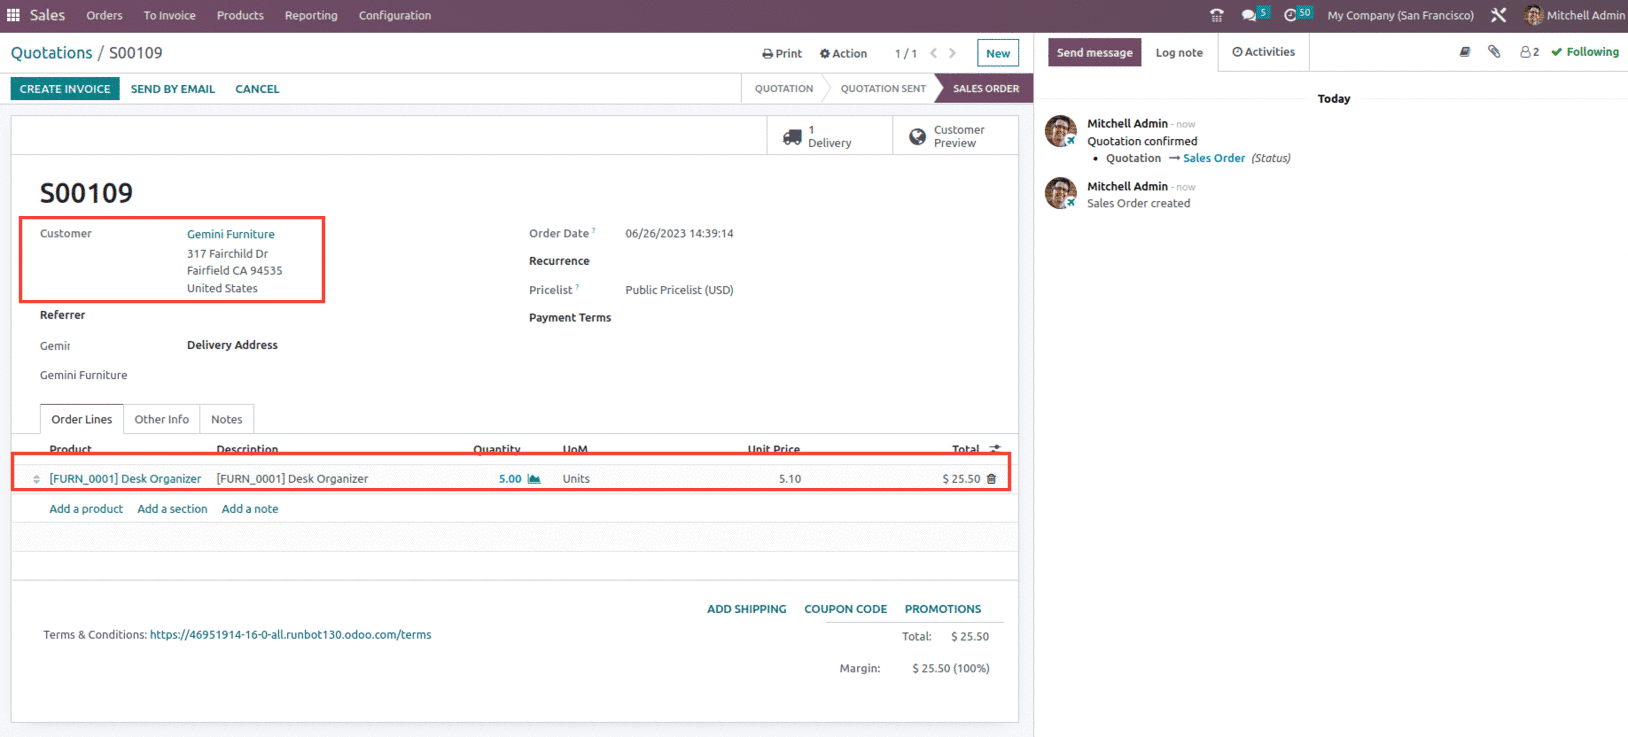The height and width of the screenshot is (737, 1628).
Task: Click the Sales app title
Action: [47, 15]
